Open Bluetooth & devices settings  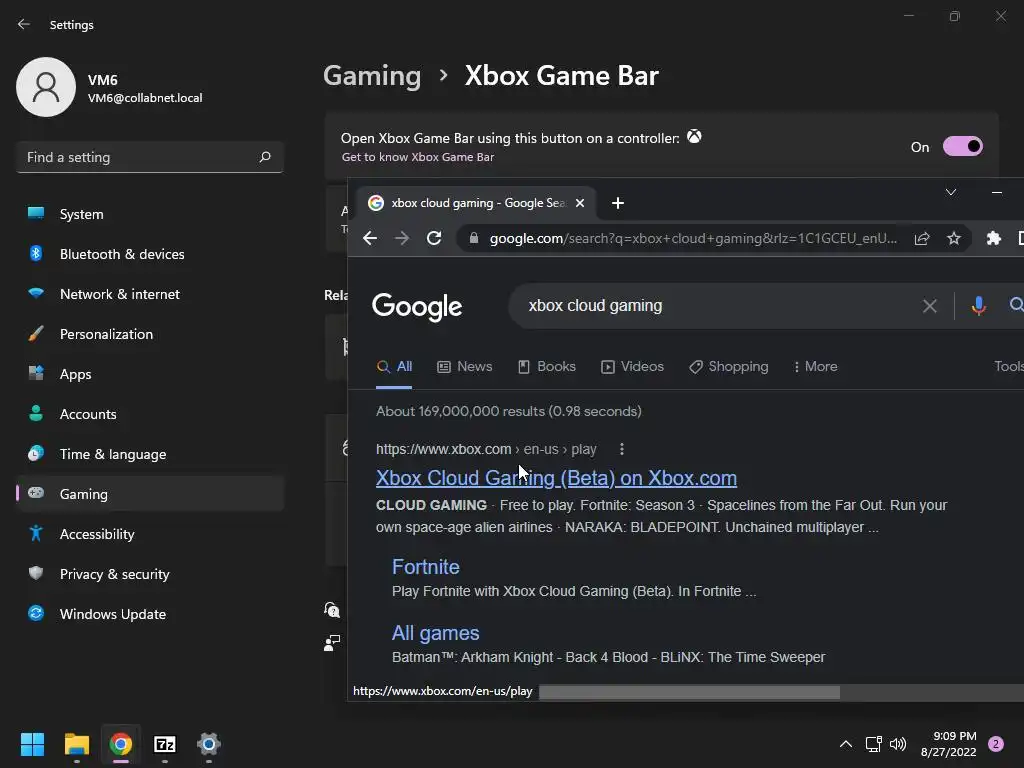click(150, 254)
